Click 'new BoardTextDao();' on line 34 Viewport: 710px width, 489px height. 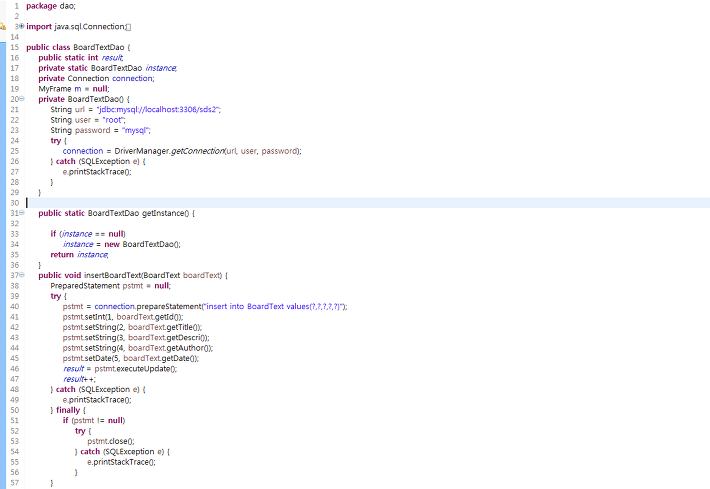[143, 244]
